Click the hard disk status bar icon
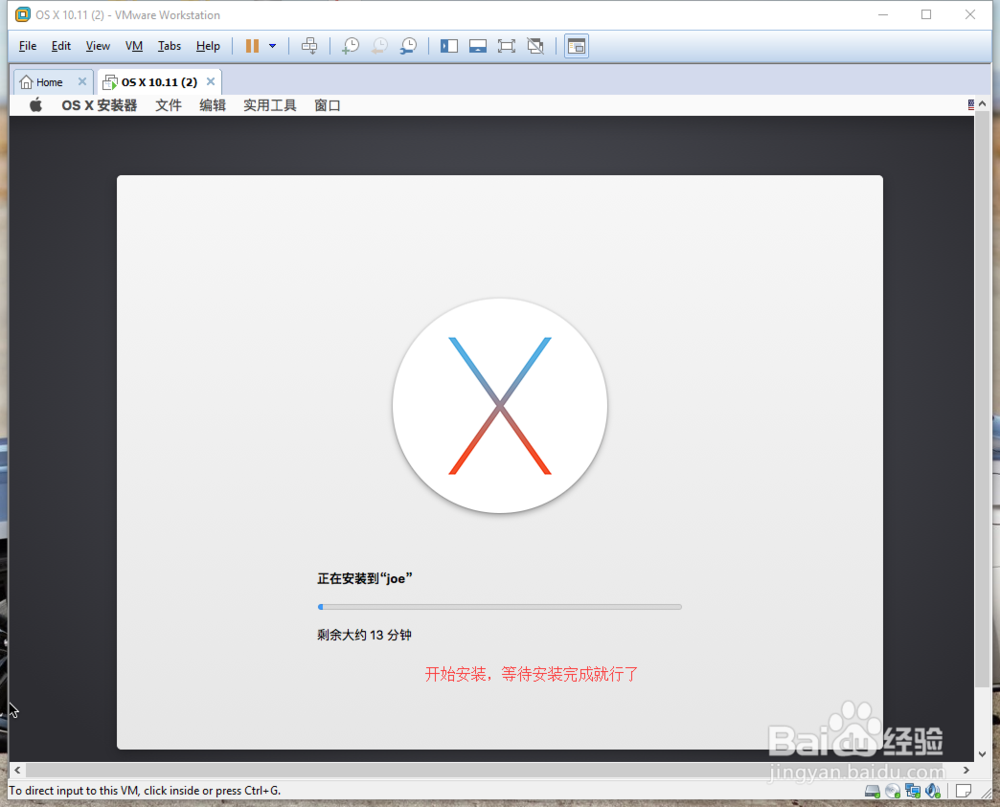 point(872,792)
